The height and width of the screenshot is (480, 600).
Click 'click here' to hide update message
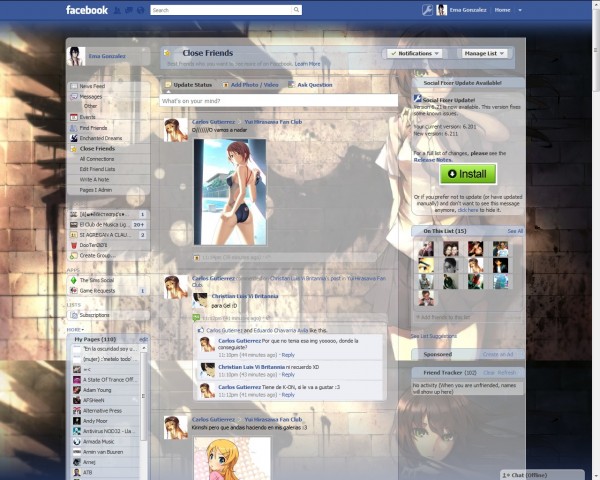coord(468,210)
